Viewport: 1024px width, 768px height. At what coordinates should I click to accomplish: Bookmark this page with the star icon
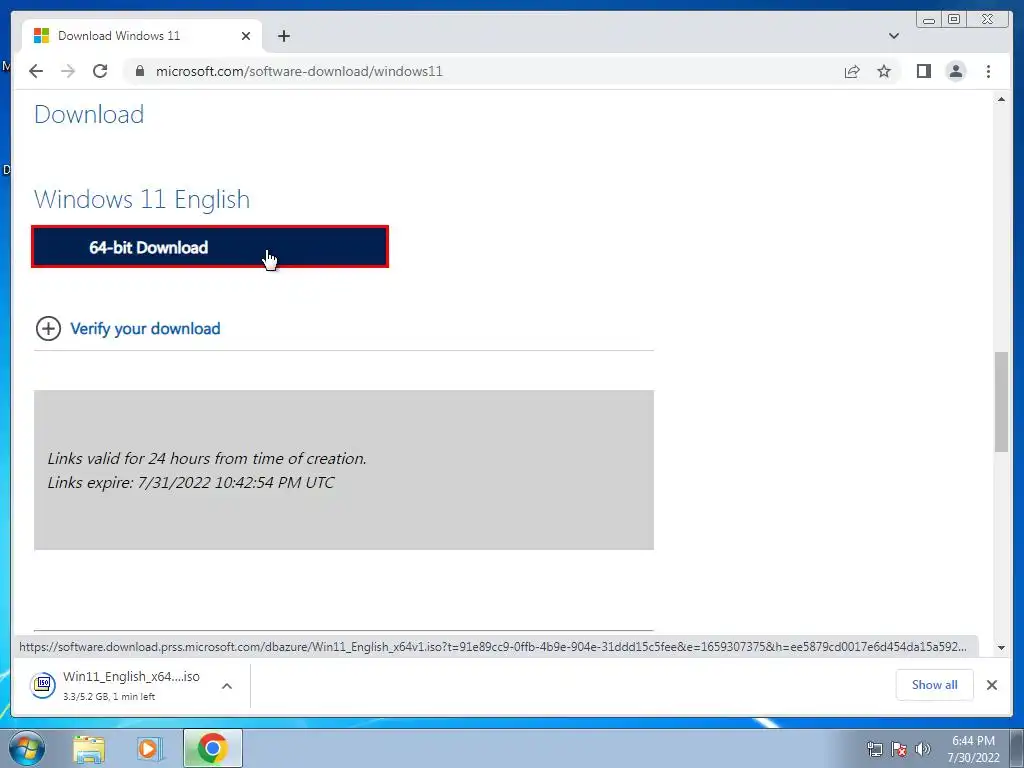884,71
